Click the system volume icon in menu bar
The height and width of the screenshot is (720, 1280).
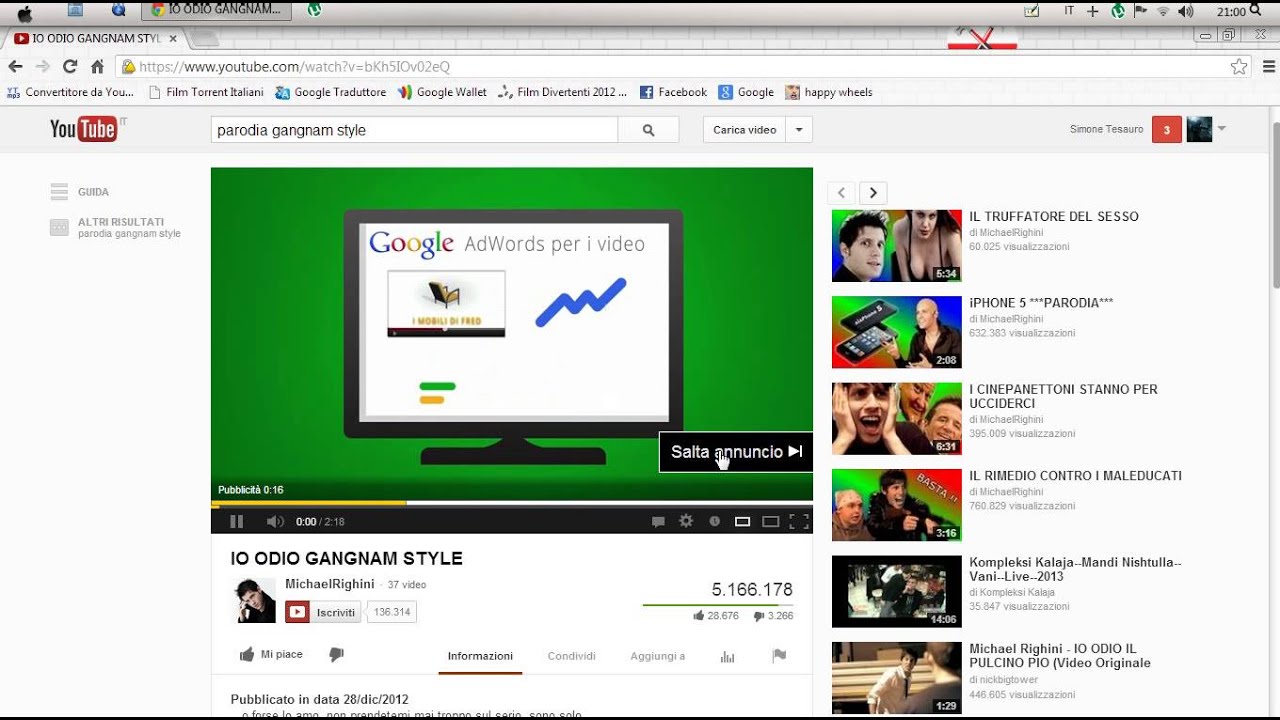pyautogui.click(x=1186, y=12)
